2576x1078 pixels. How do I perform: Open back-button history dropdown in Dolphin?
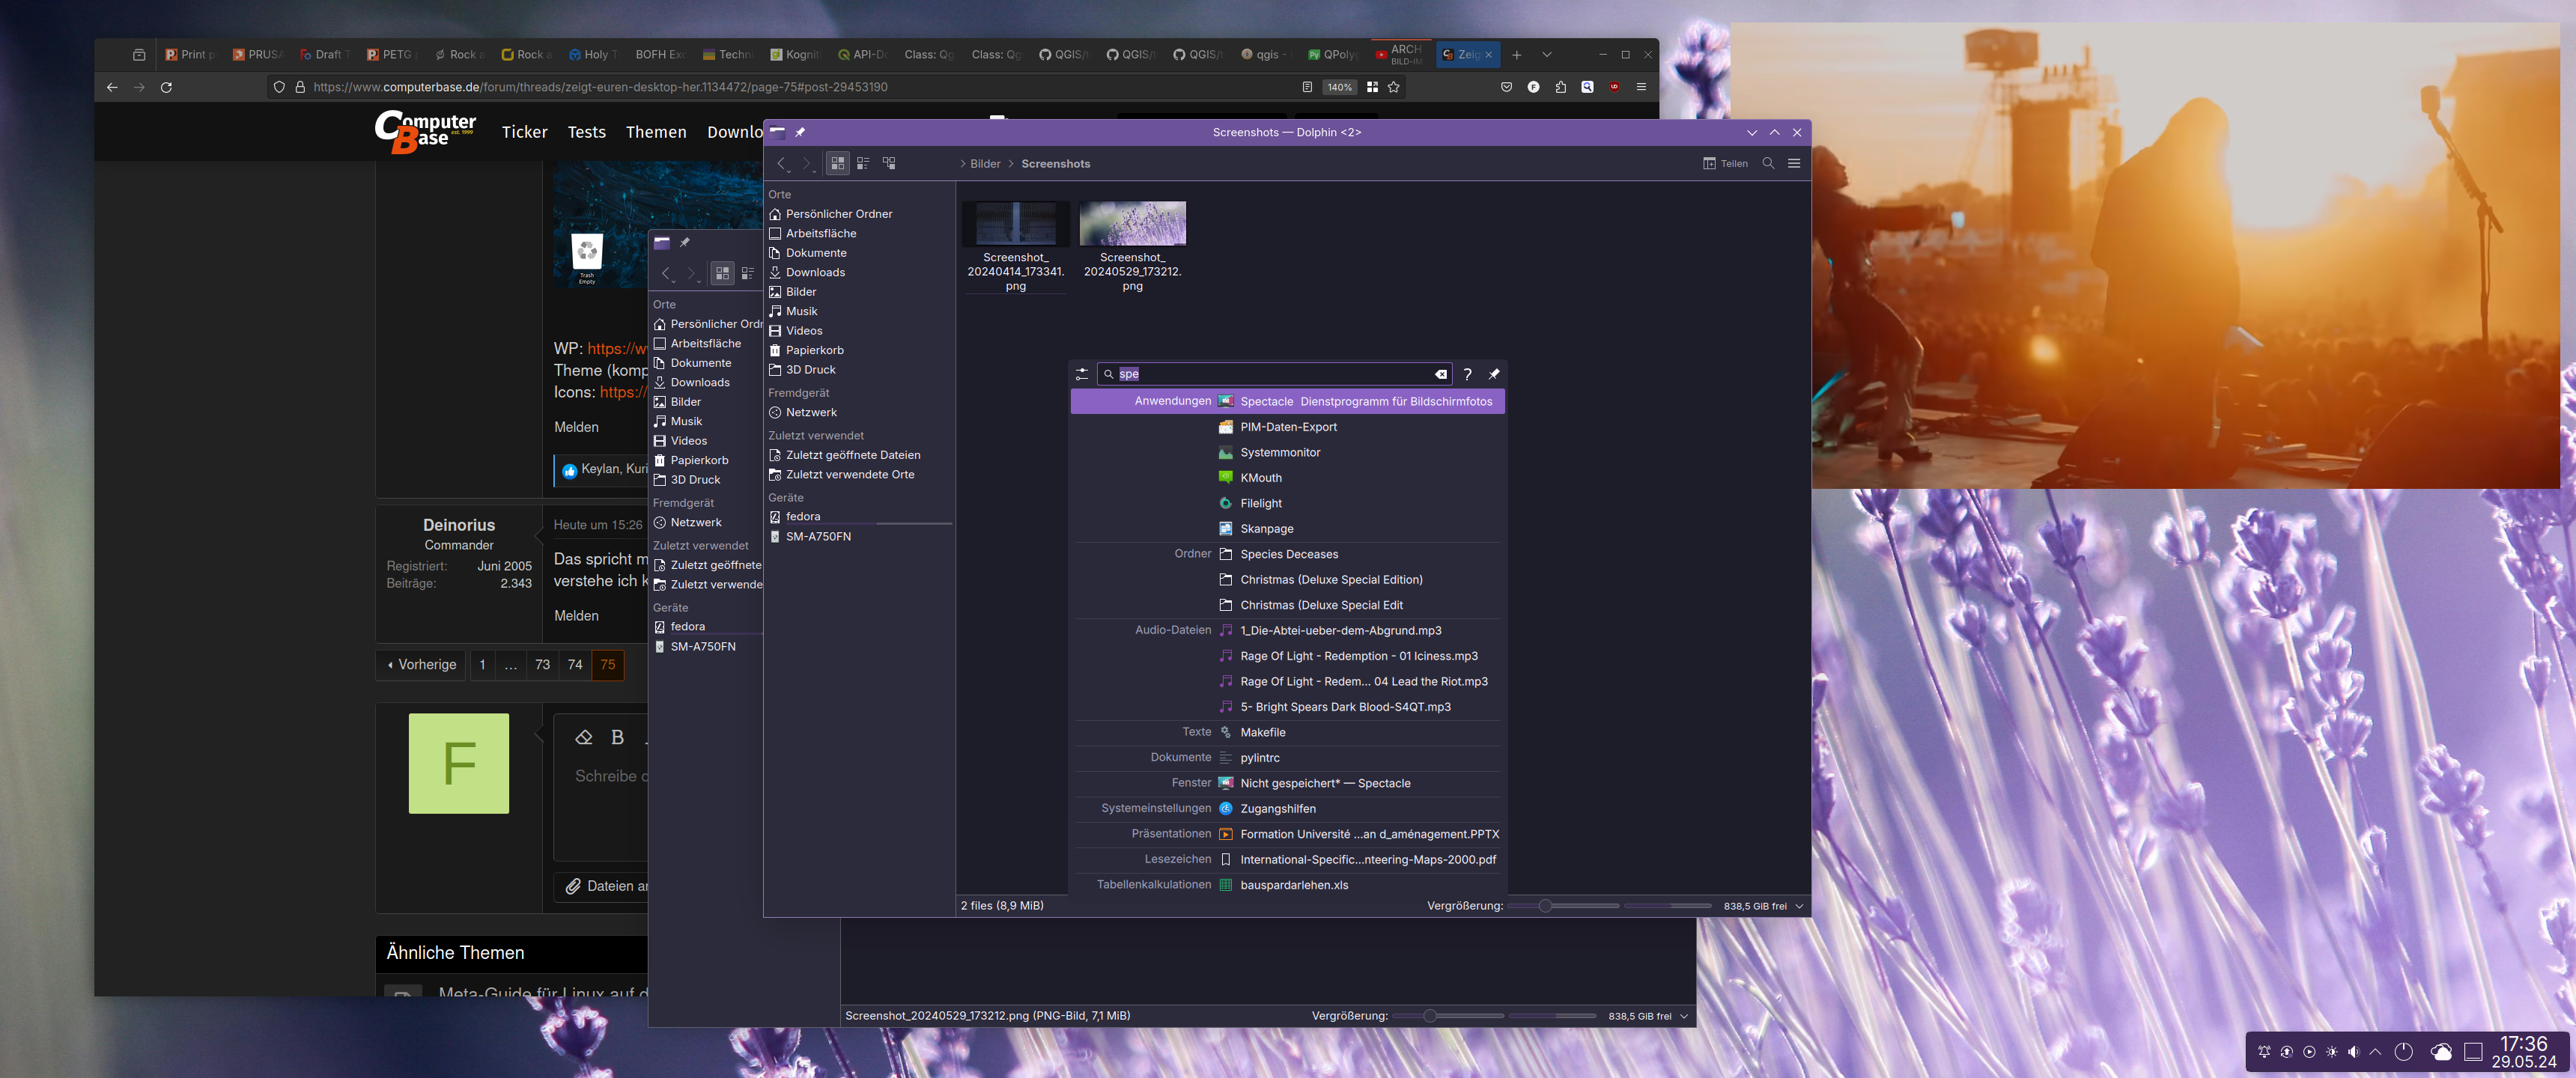pyautogui.click(x=789, y=173)
